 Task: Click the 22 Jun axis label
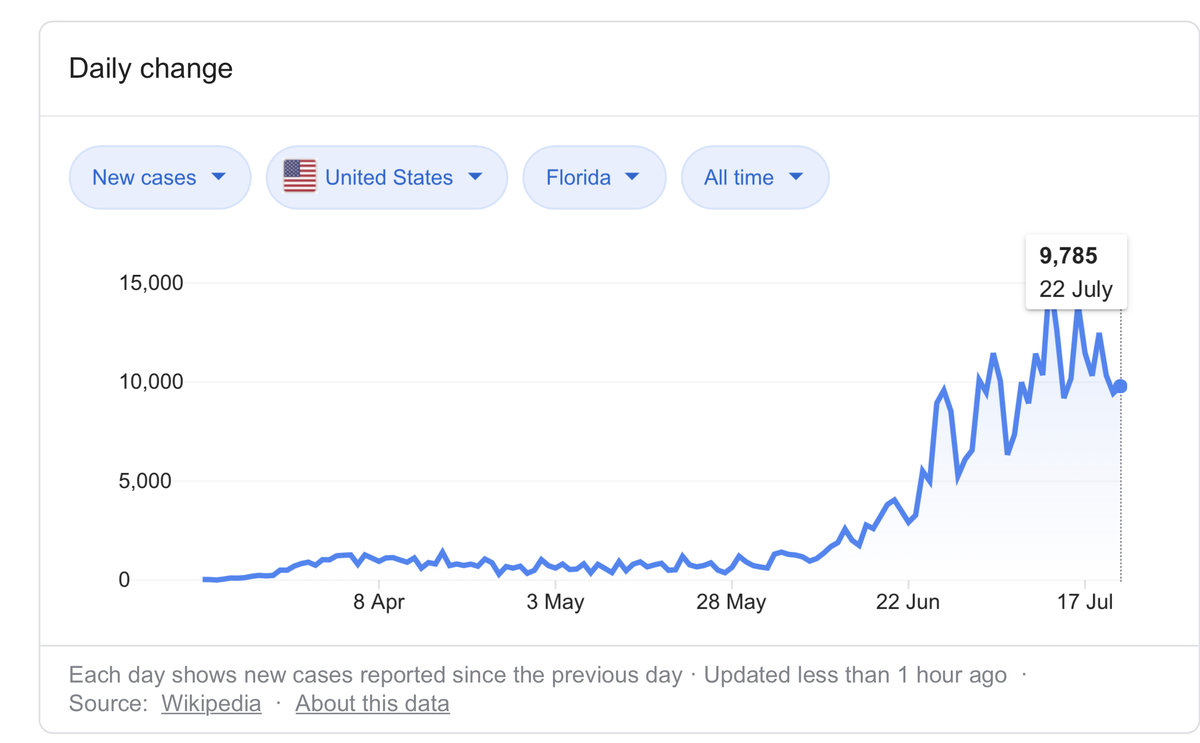click(x=908, y=602)
